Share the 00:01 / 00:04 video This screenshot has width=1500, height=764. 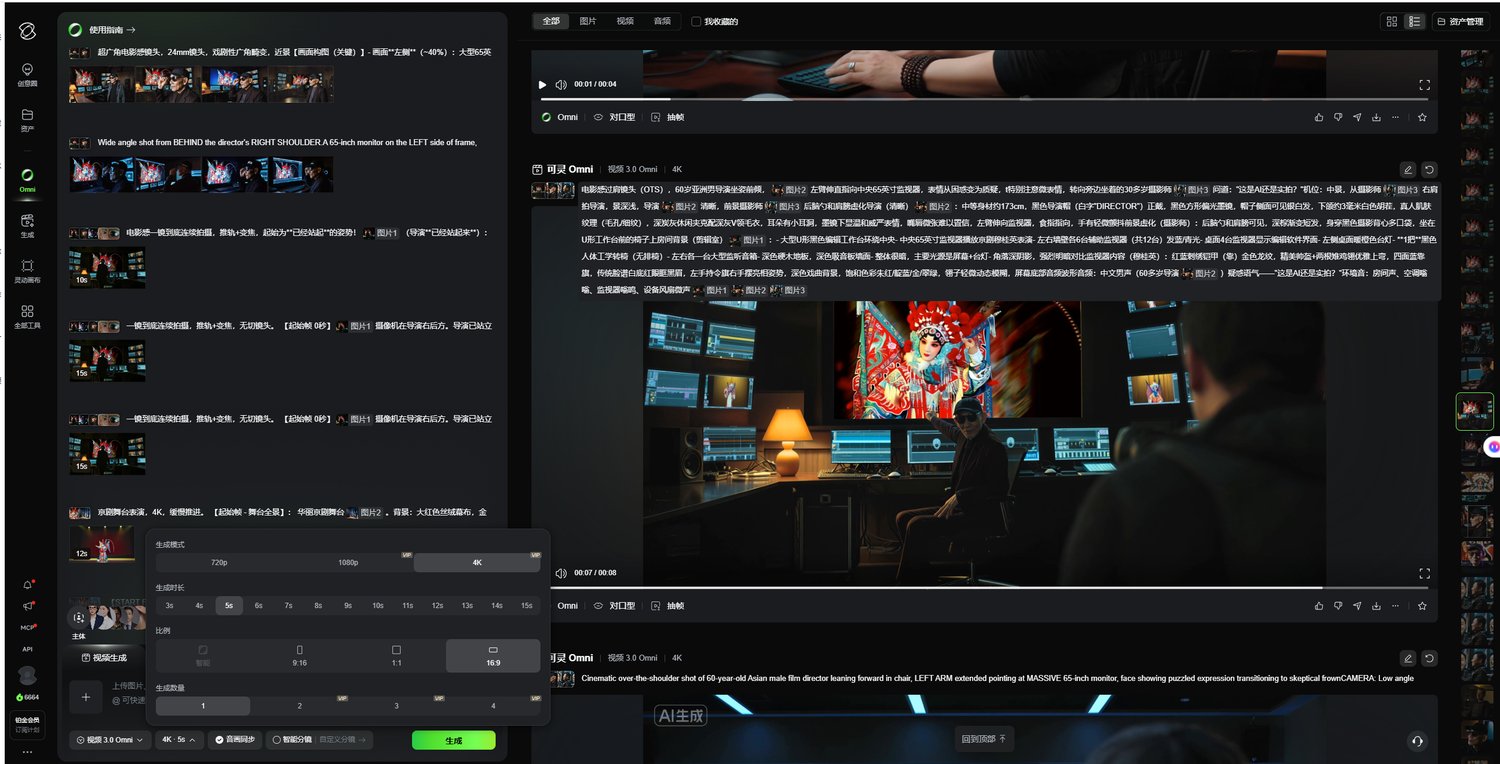pyautogui.click(x=1357, y=117)
